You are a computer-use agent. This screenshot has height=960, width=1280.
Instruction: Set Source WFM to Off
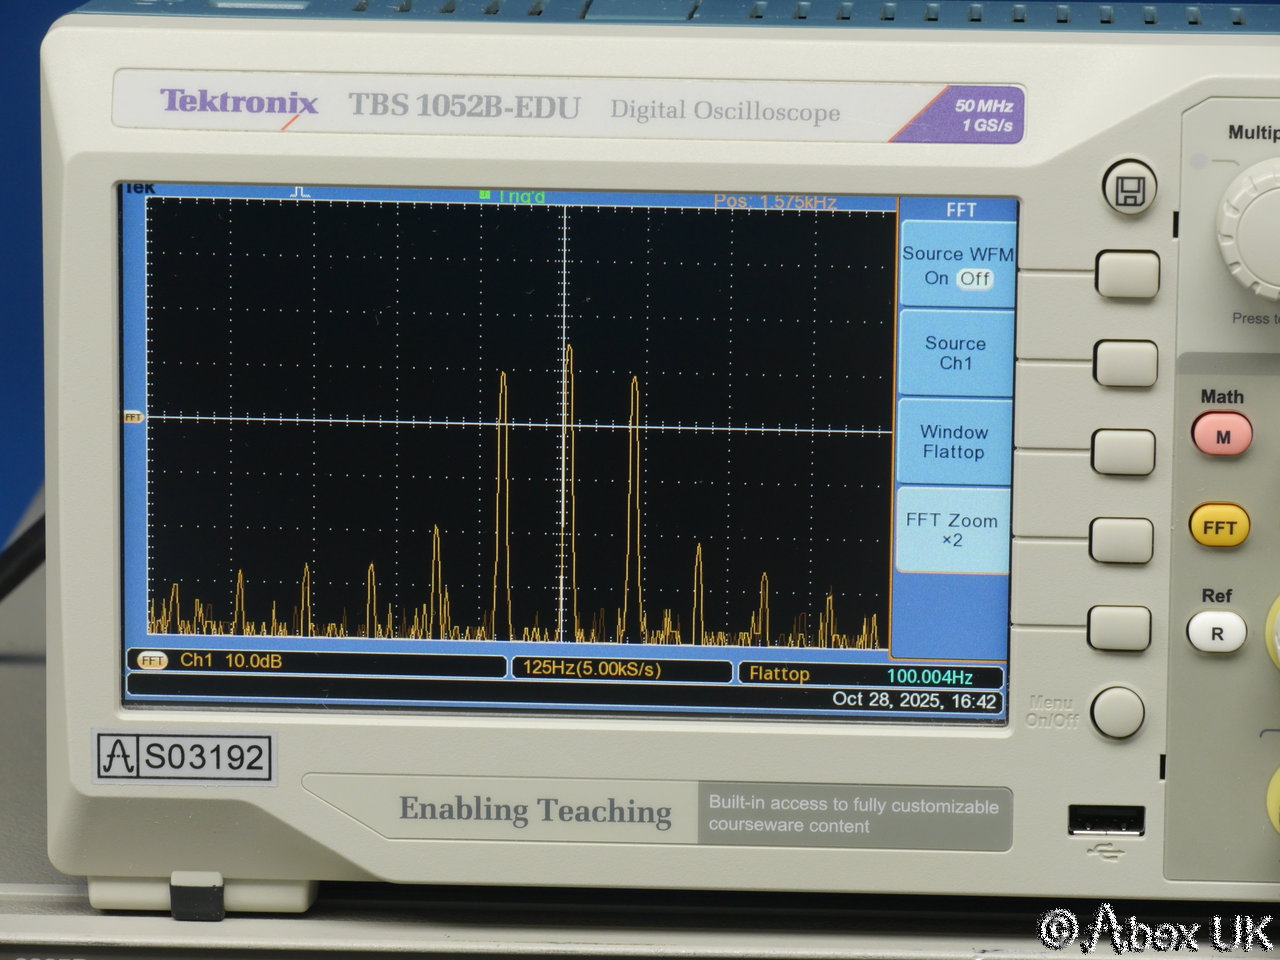(x=975, y=279)
